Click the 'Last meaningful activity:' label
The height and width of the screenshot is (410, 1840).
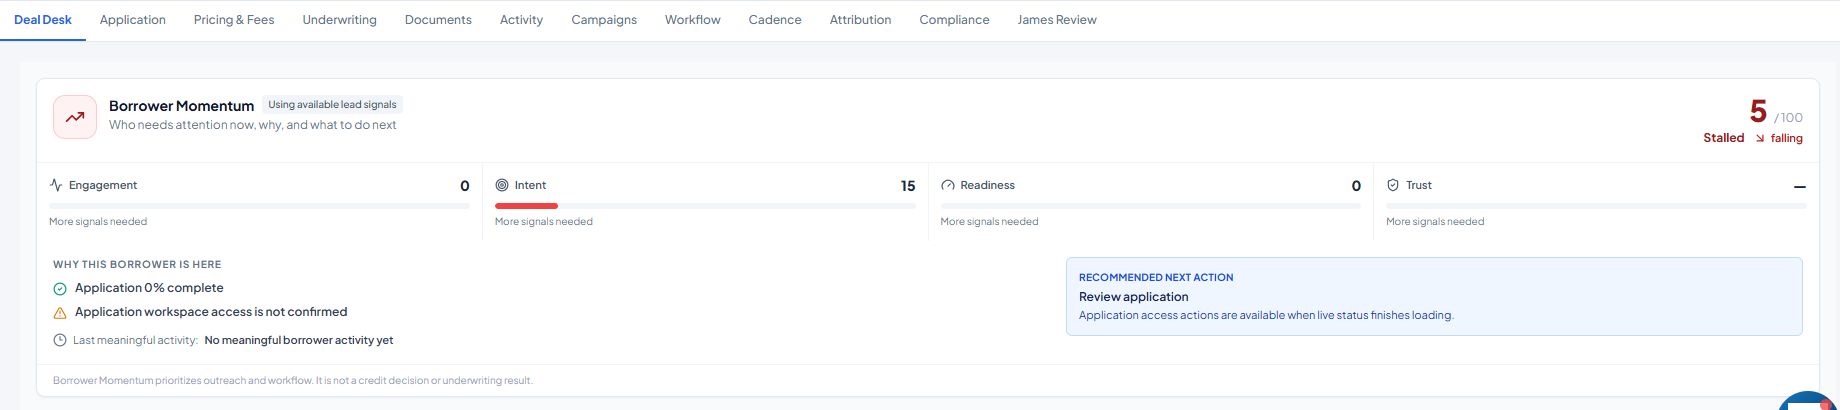(135, 340)
